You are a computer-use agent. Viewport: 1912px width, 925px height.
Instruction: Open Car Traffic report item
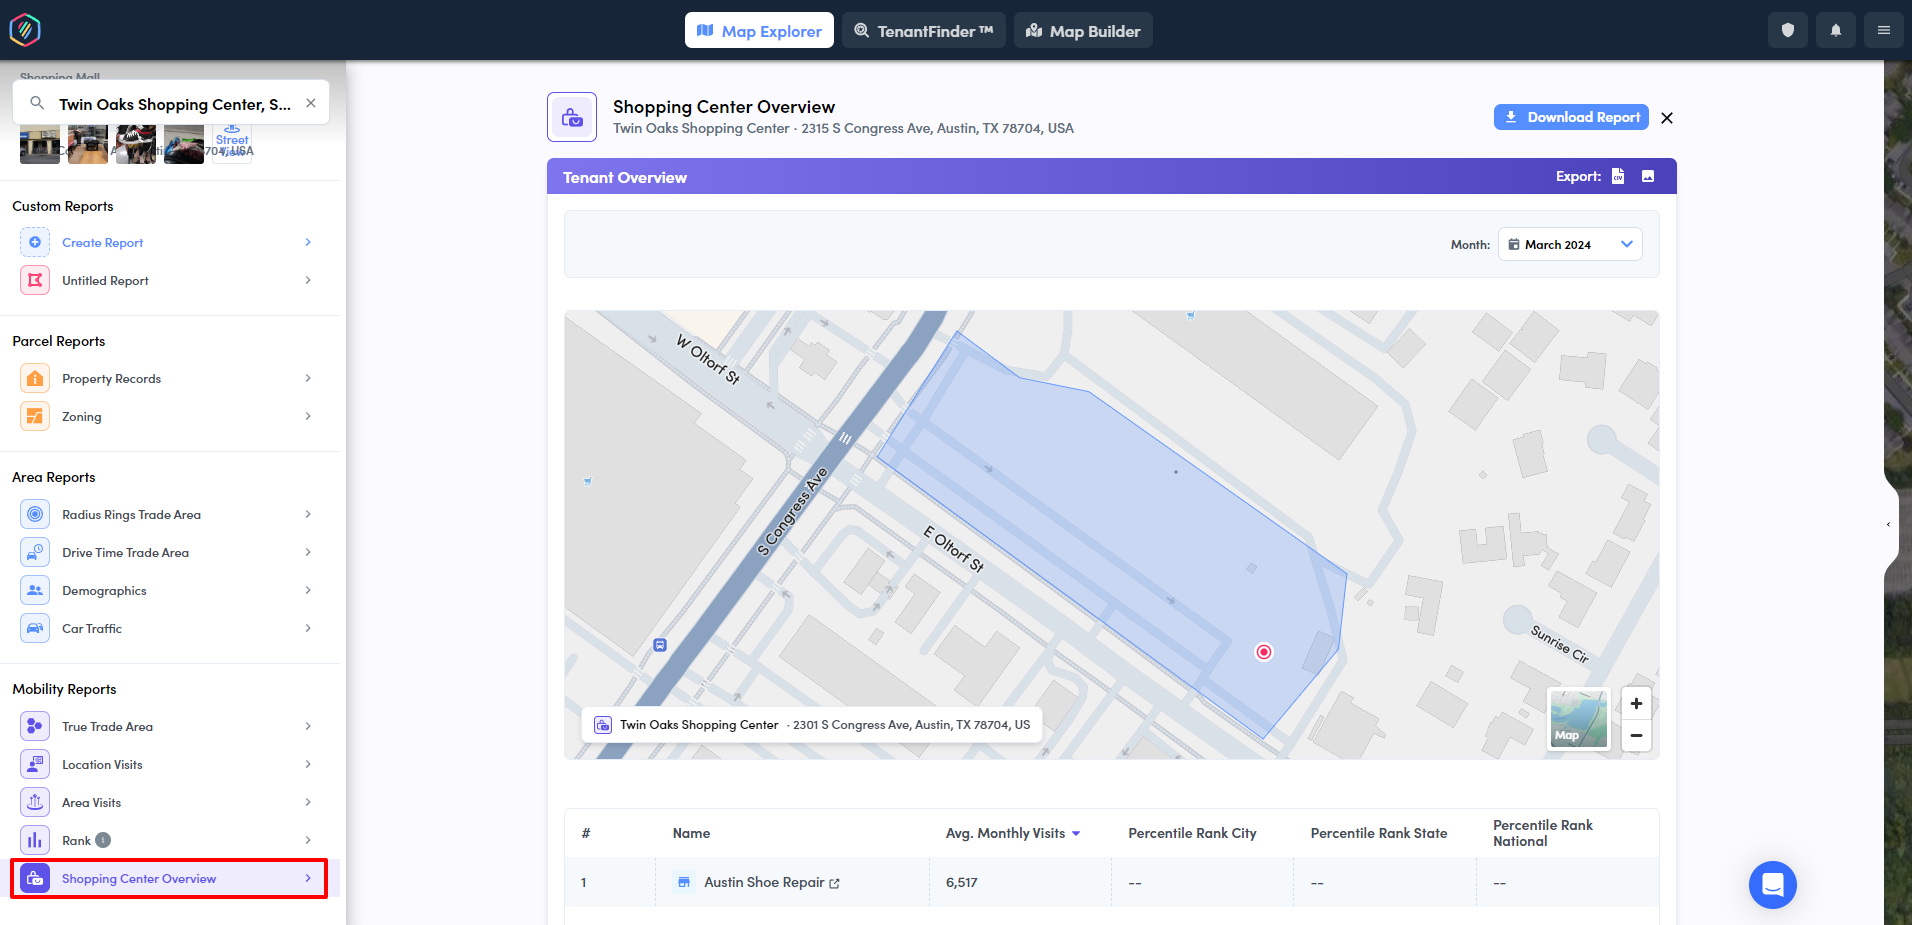pyautogui.click(x=169, y=628)
